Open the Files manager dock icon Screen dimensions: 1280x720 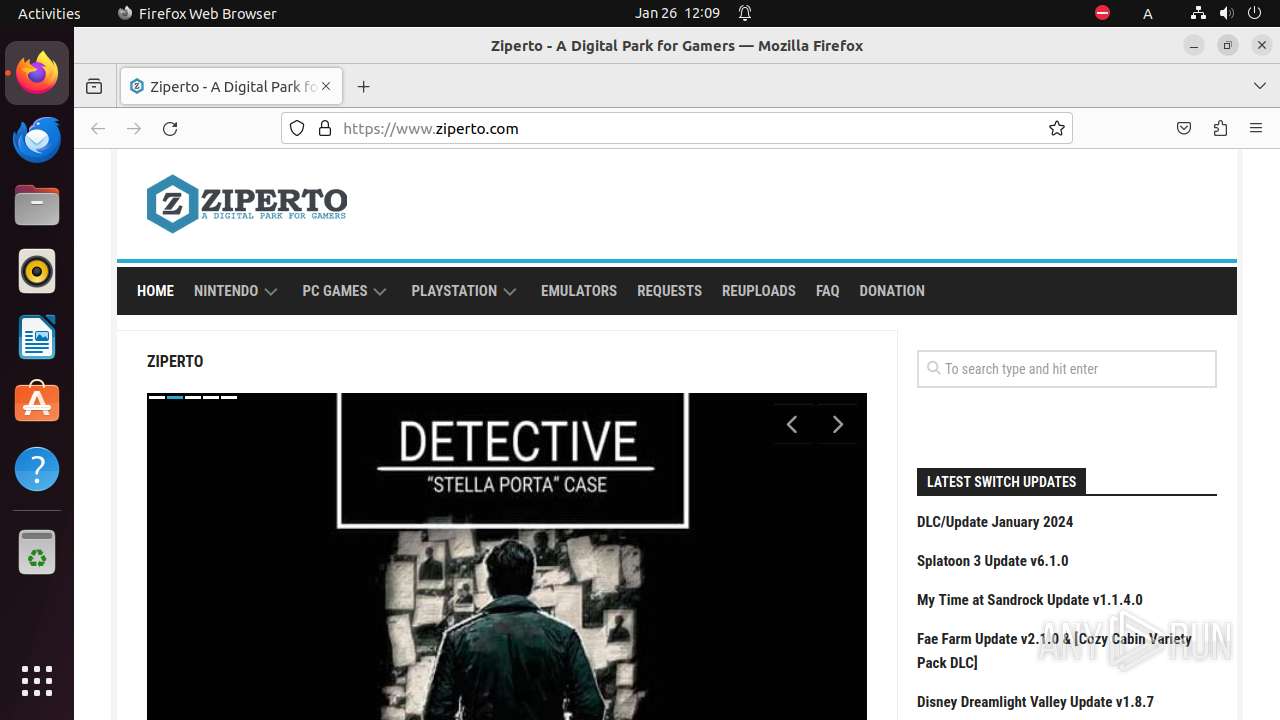37,205
